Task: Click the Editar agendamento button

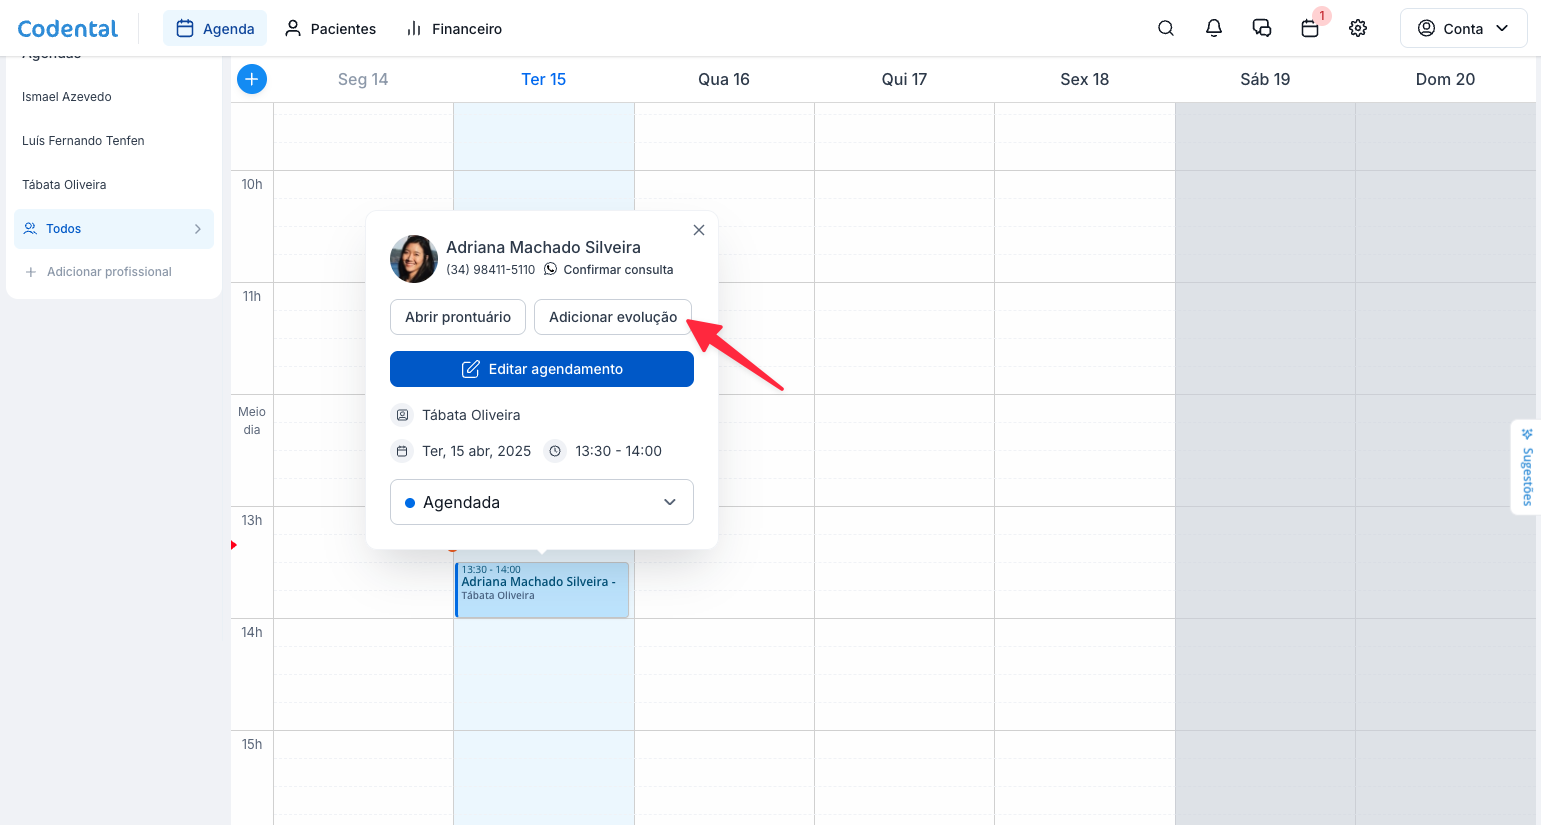Action: [542, 369]
